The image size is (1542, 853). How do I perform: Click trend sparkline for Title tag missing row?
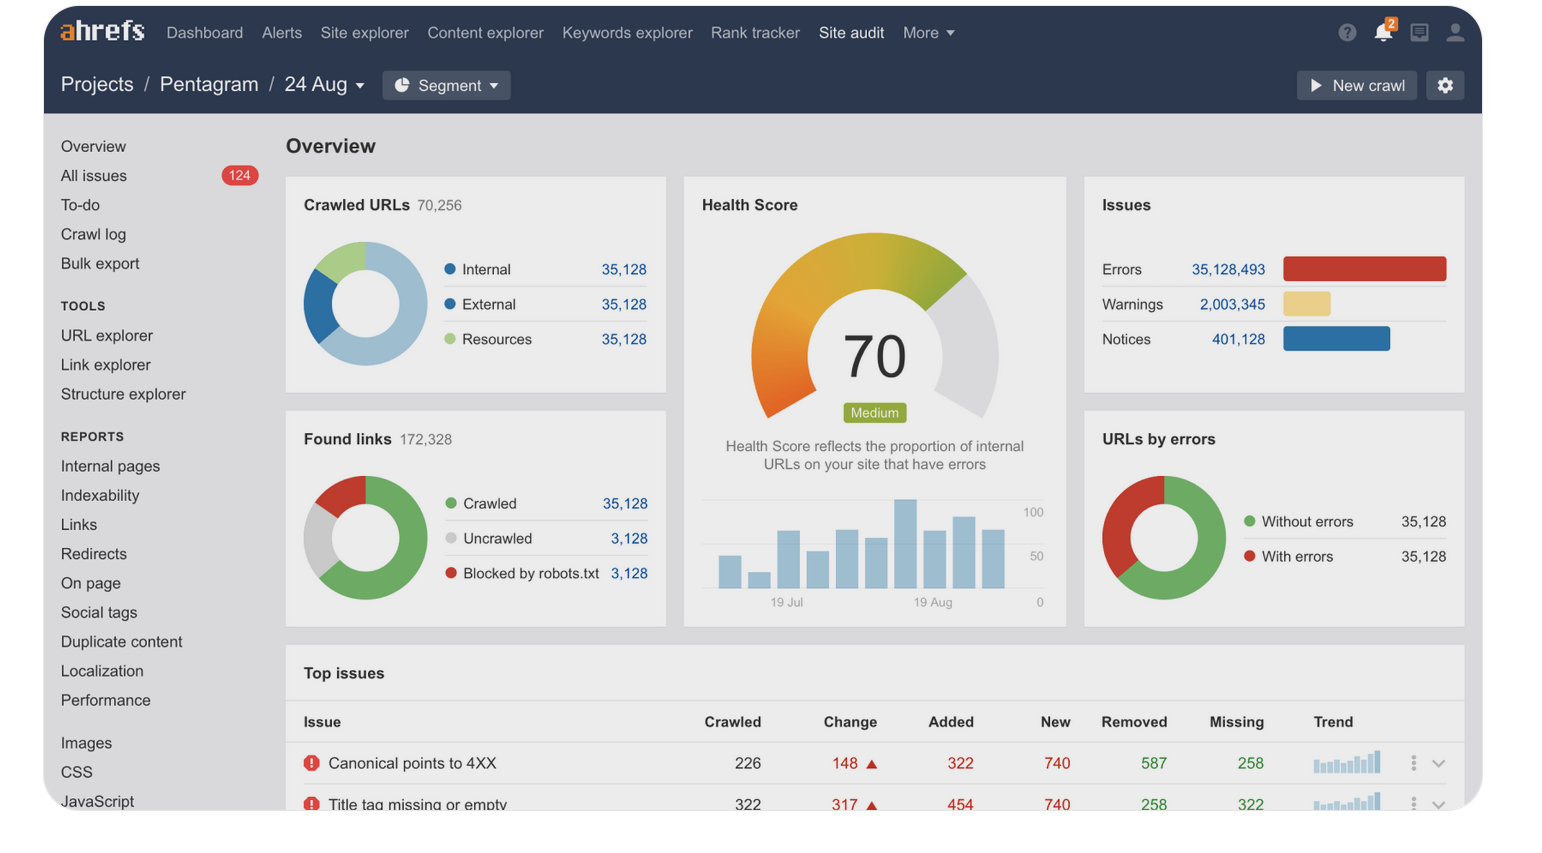[x=1347, y=801]
